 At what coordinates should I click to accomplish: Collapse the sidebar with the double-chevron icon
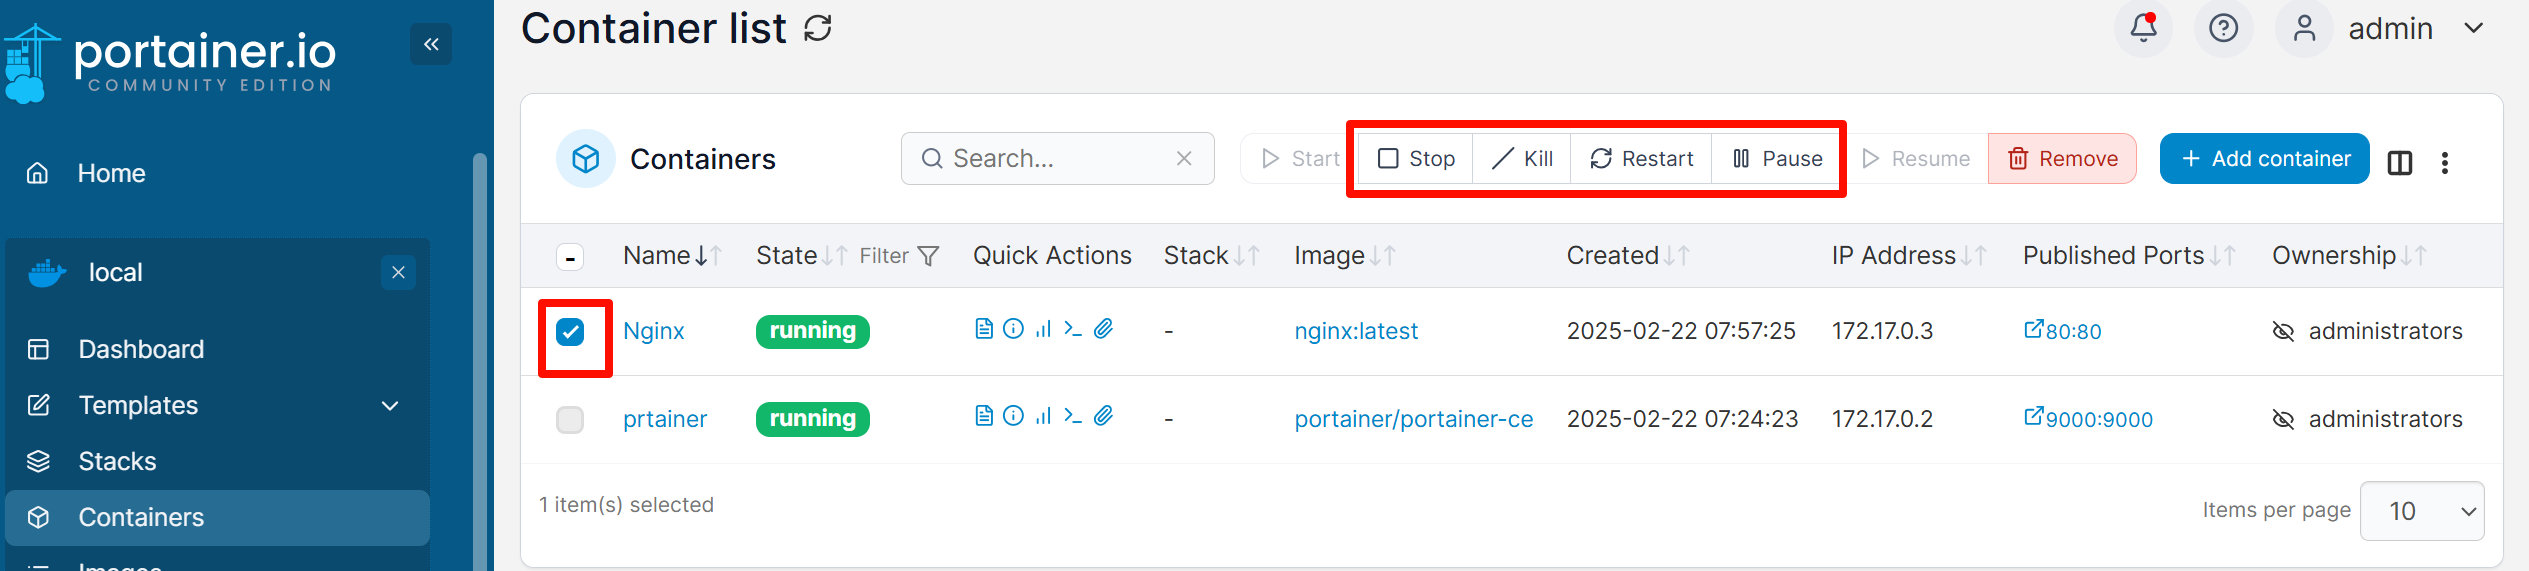tap(431, 44)
